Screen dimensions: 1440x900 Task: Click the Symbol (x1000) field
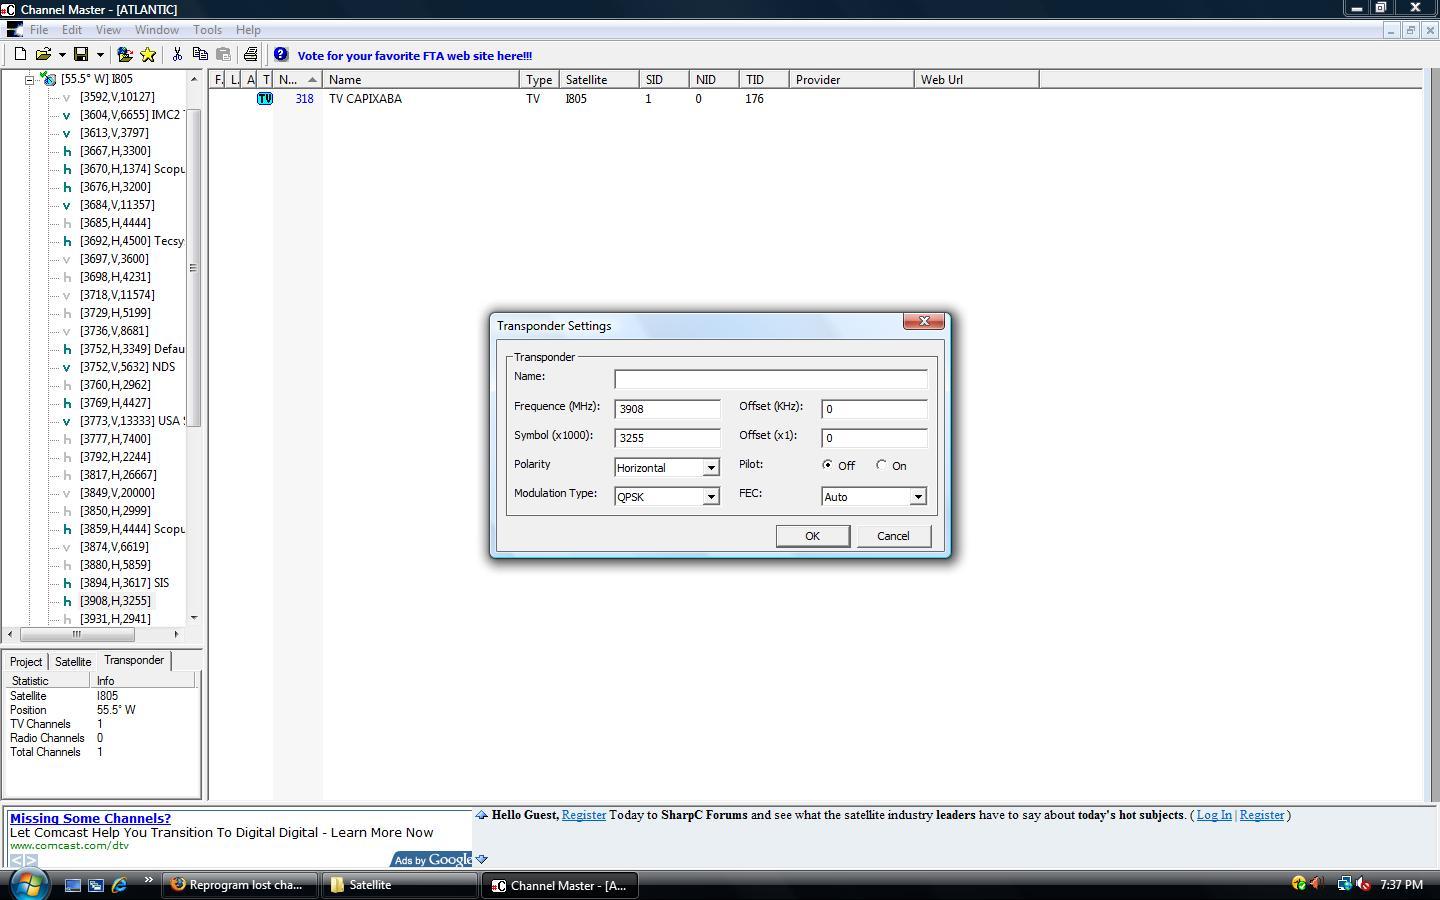coord(667,438)
